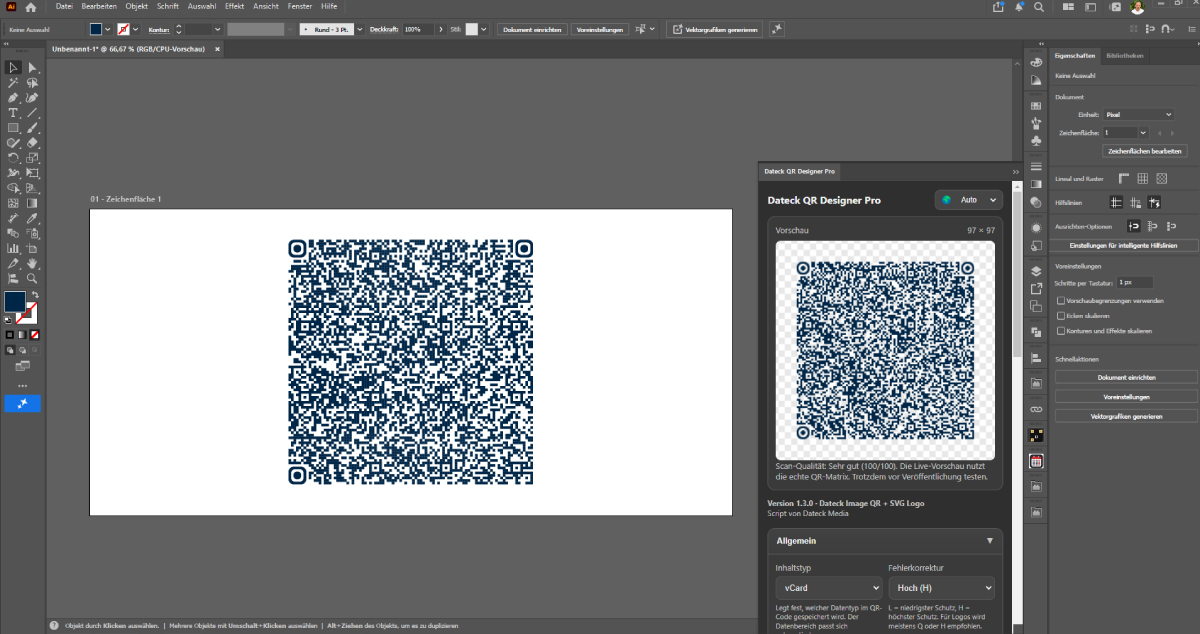Collapse the Allgemein section
The image size is (1200, 634).
click(989, 541)
